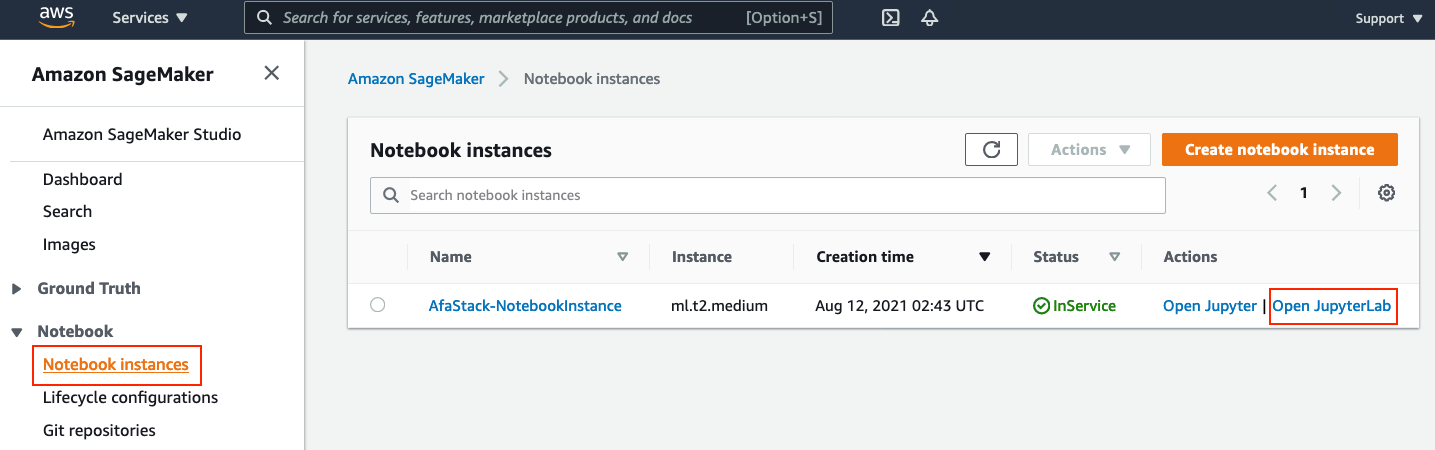Image resolution: width=1435 pixels, height=450 pixels.
Task: Click the InService status check icon
Action: coord(1041,306)
